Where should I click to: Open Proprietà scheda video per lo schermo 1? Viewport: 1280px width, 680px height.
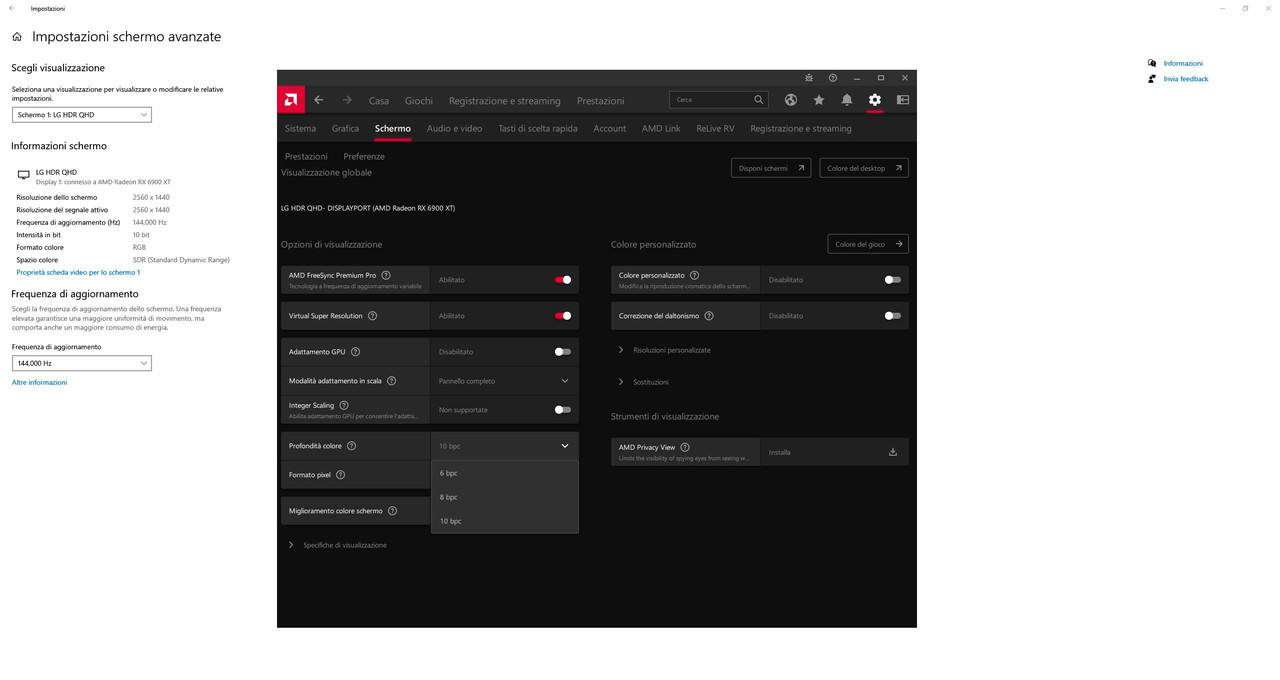tap(78, 272)
